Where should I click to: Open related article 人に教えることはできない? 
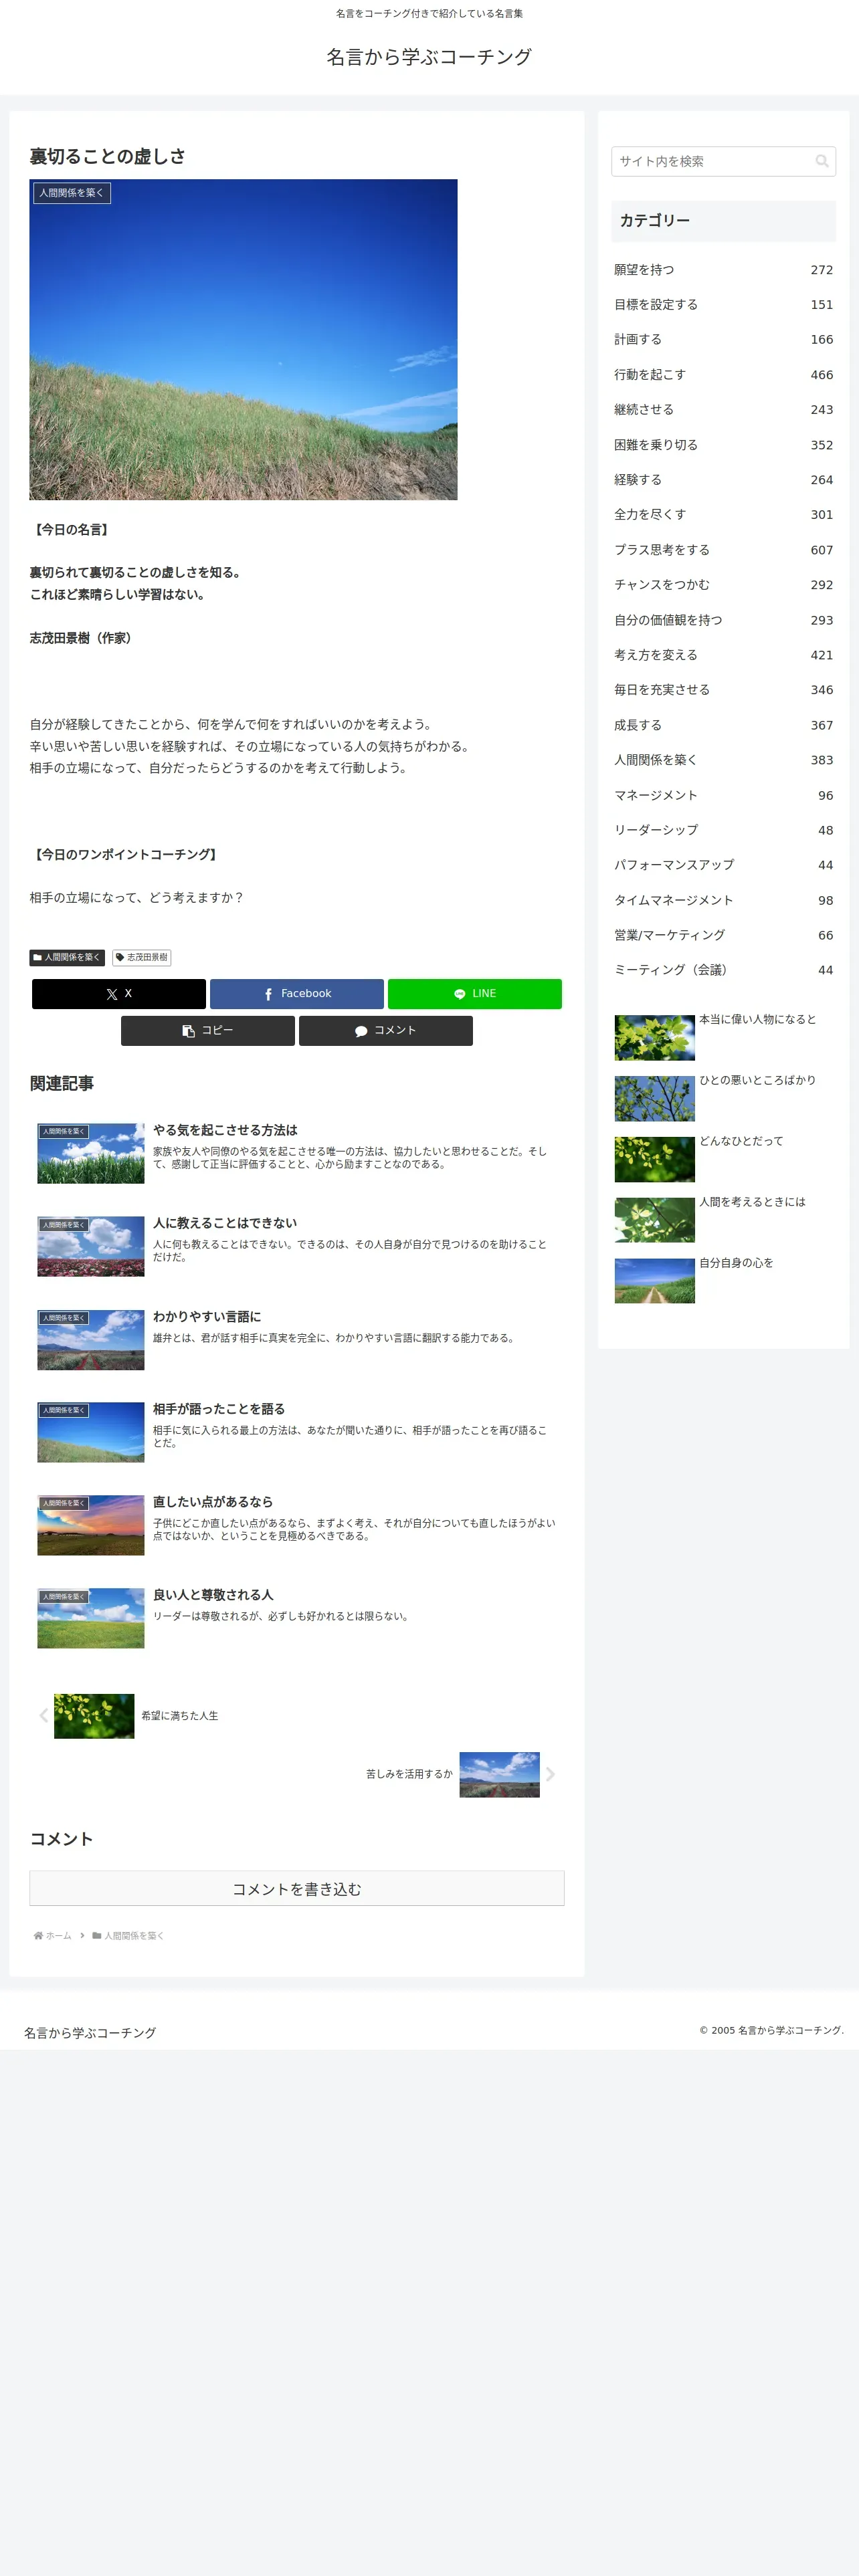(297, 1246)
